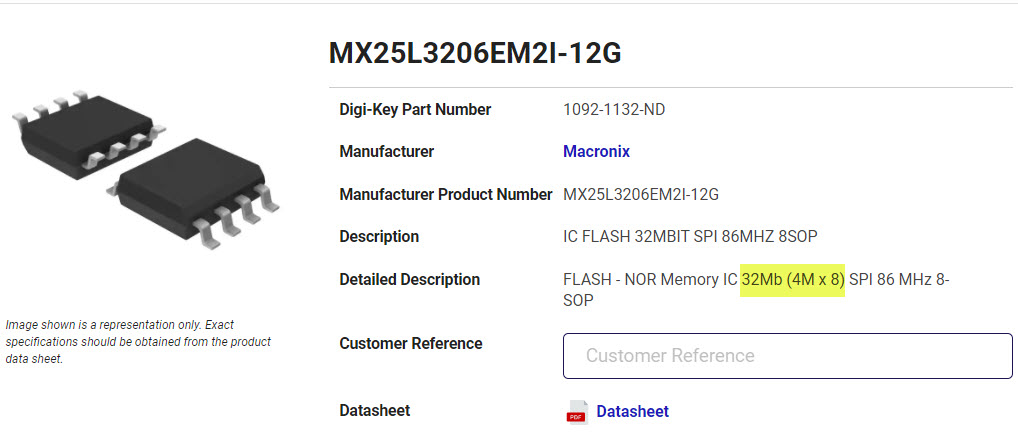Screen dimensions: 1018x445
Task: Click the Manufacturer row label
Action: (x=387, y=152)
